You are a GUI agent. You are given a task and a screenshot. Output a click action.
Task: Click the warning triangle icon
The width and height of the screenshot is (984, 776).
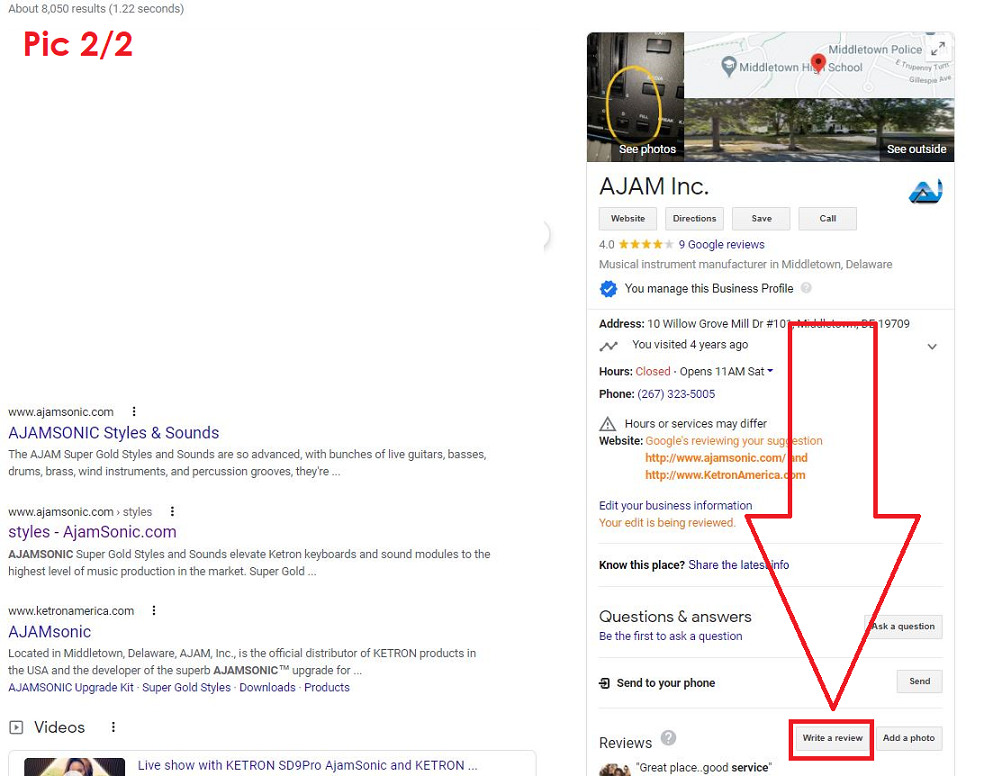pos(607,423)
